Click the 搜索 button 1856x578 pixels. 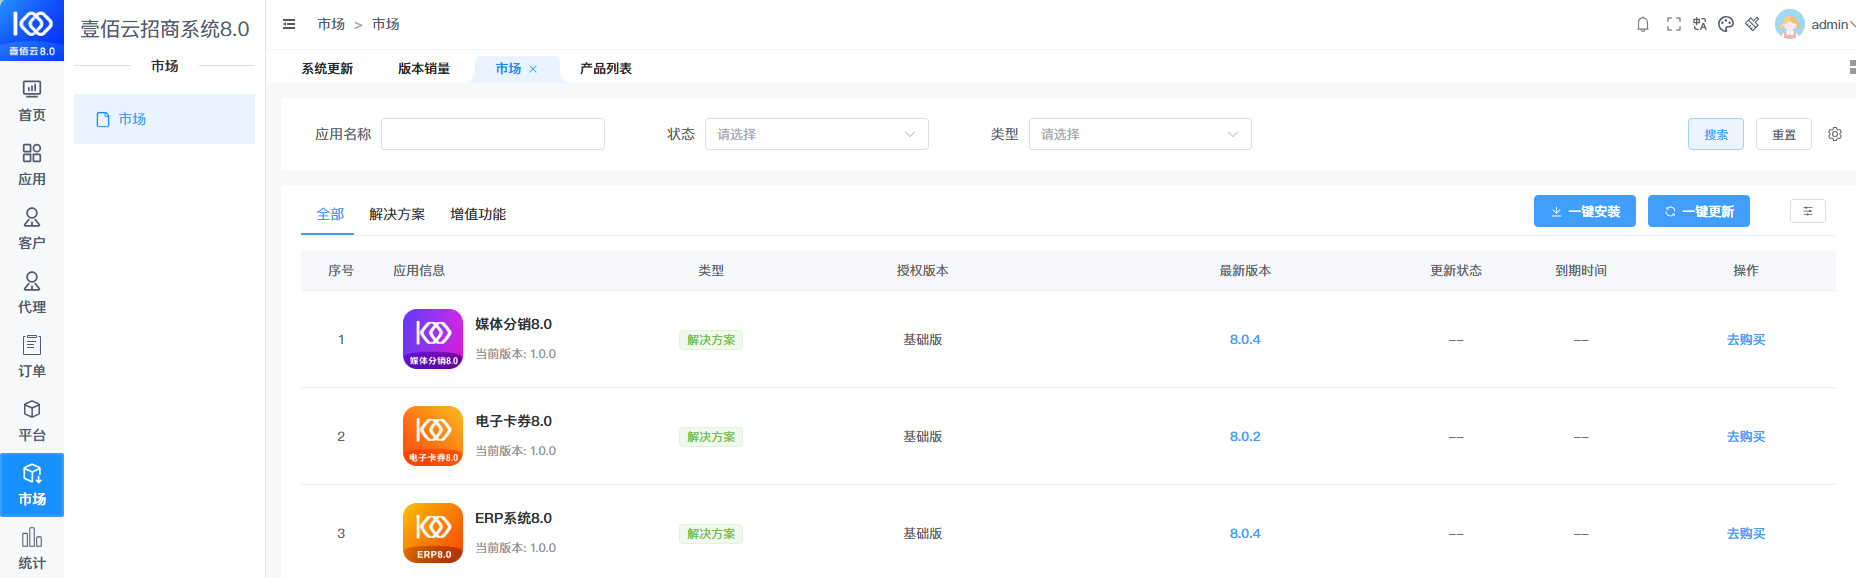pos(1716,134)
